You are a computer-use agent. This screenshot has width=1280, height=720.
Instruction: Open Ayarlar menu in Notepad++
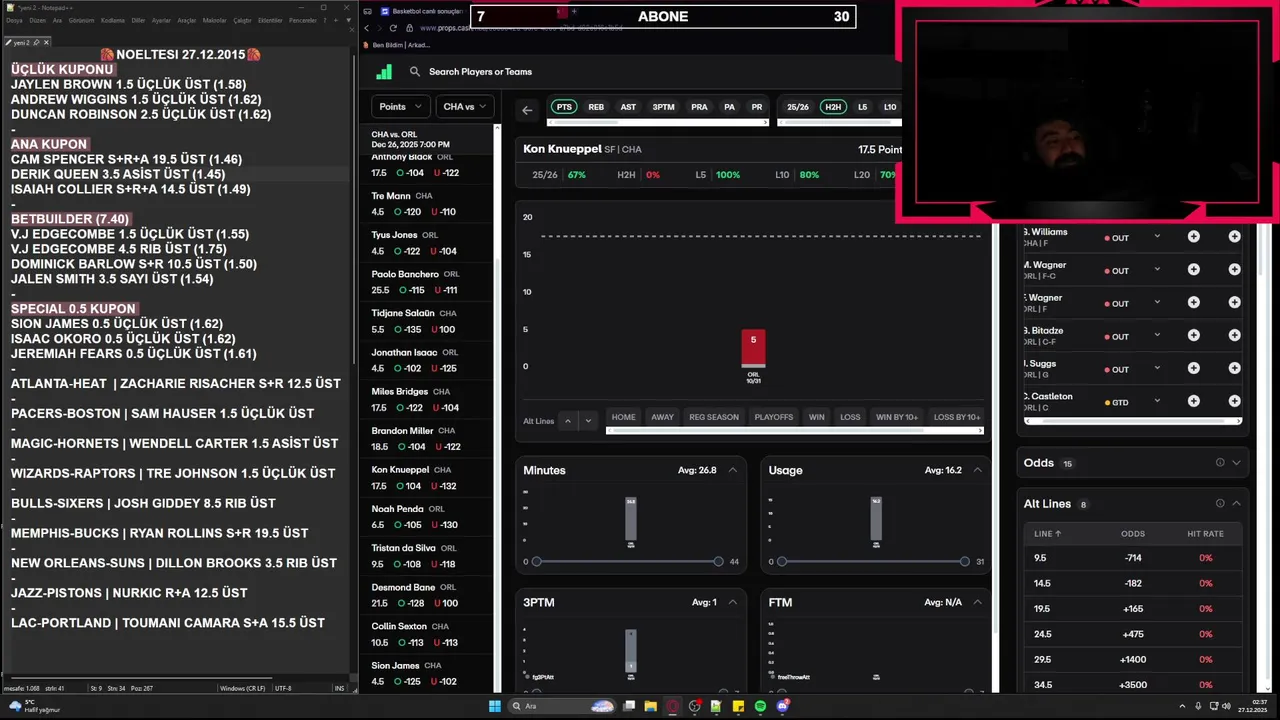(160, 20)
